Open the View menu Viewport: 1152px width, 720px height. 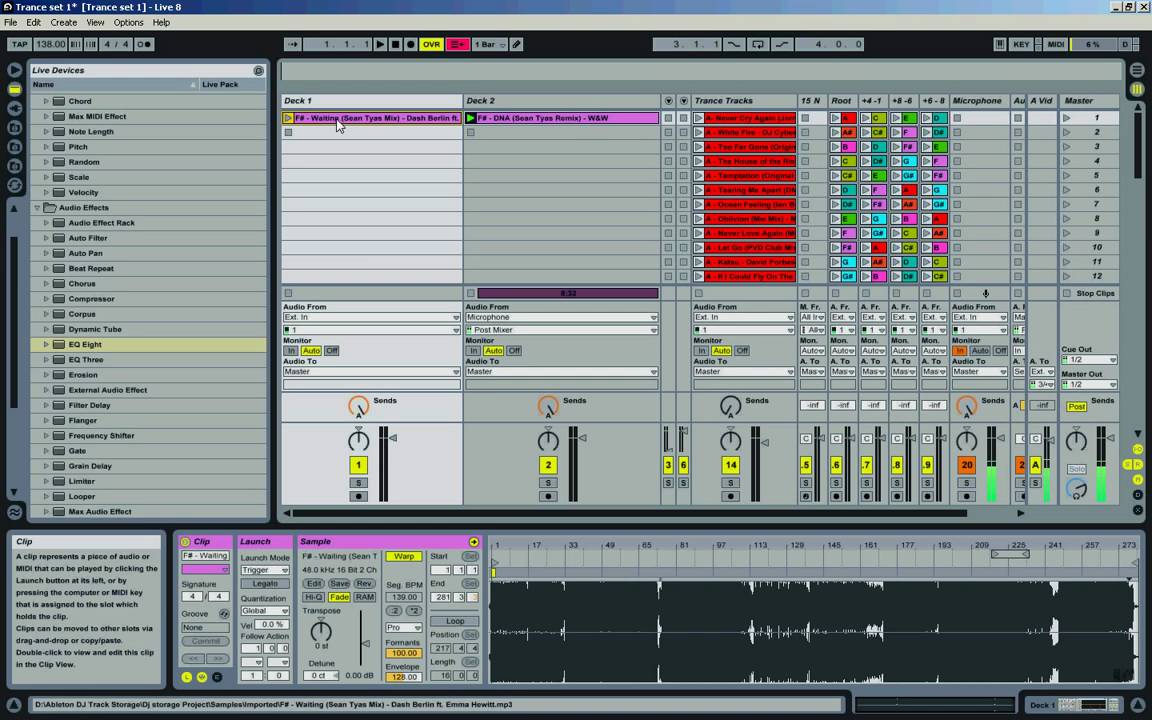96,23
